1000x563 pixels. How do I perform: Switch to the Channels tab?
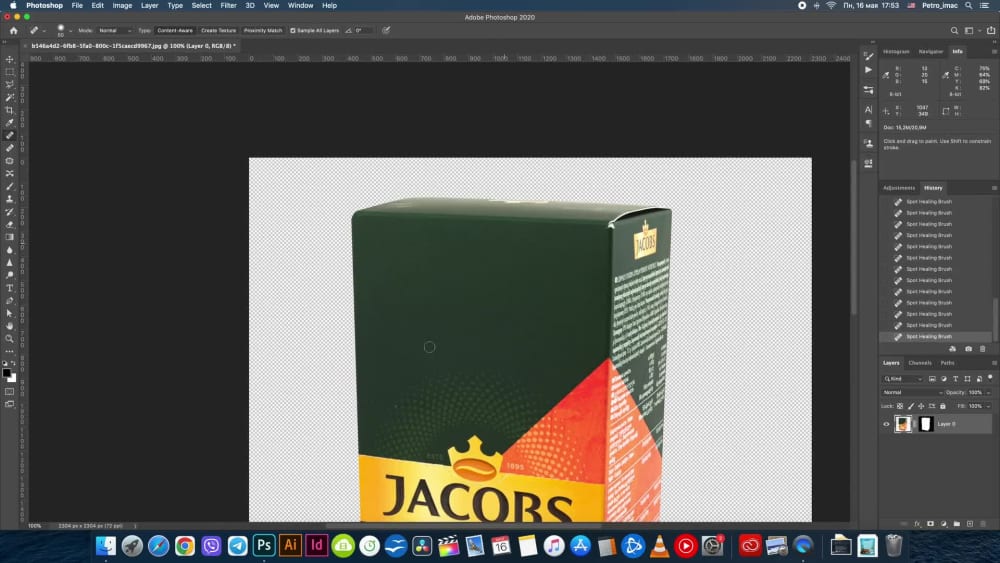[920, 363]
